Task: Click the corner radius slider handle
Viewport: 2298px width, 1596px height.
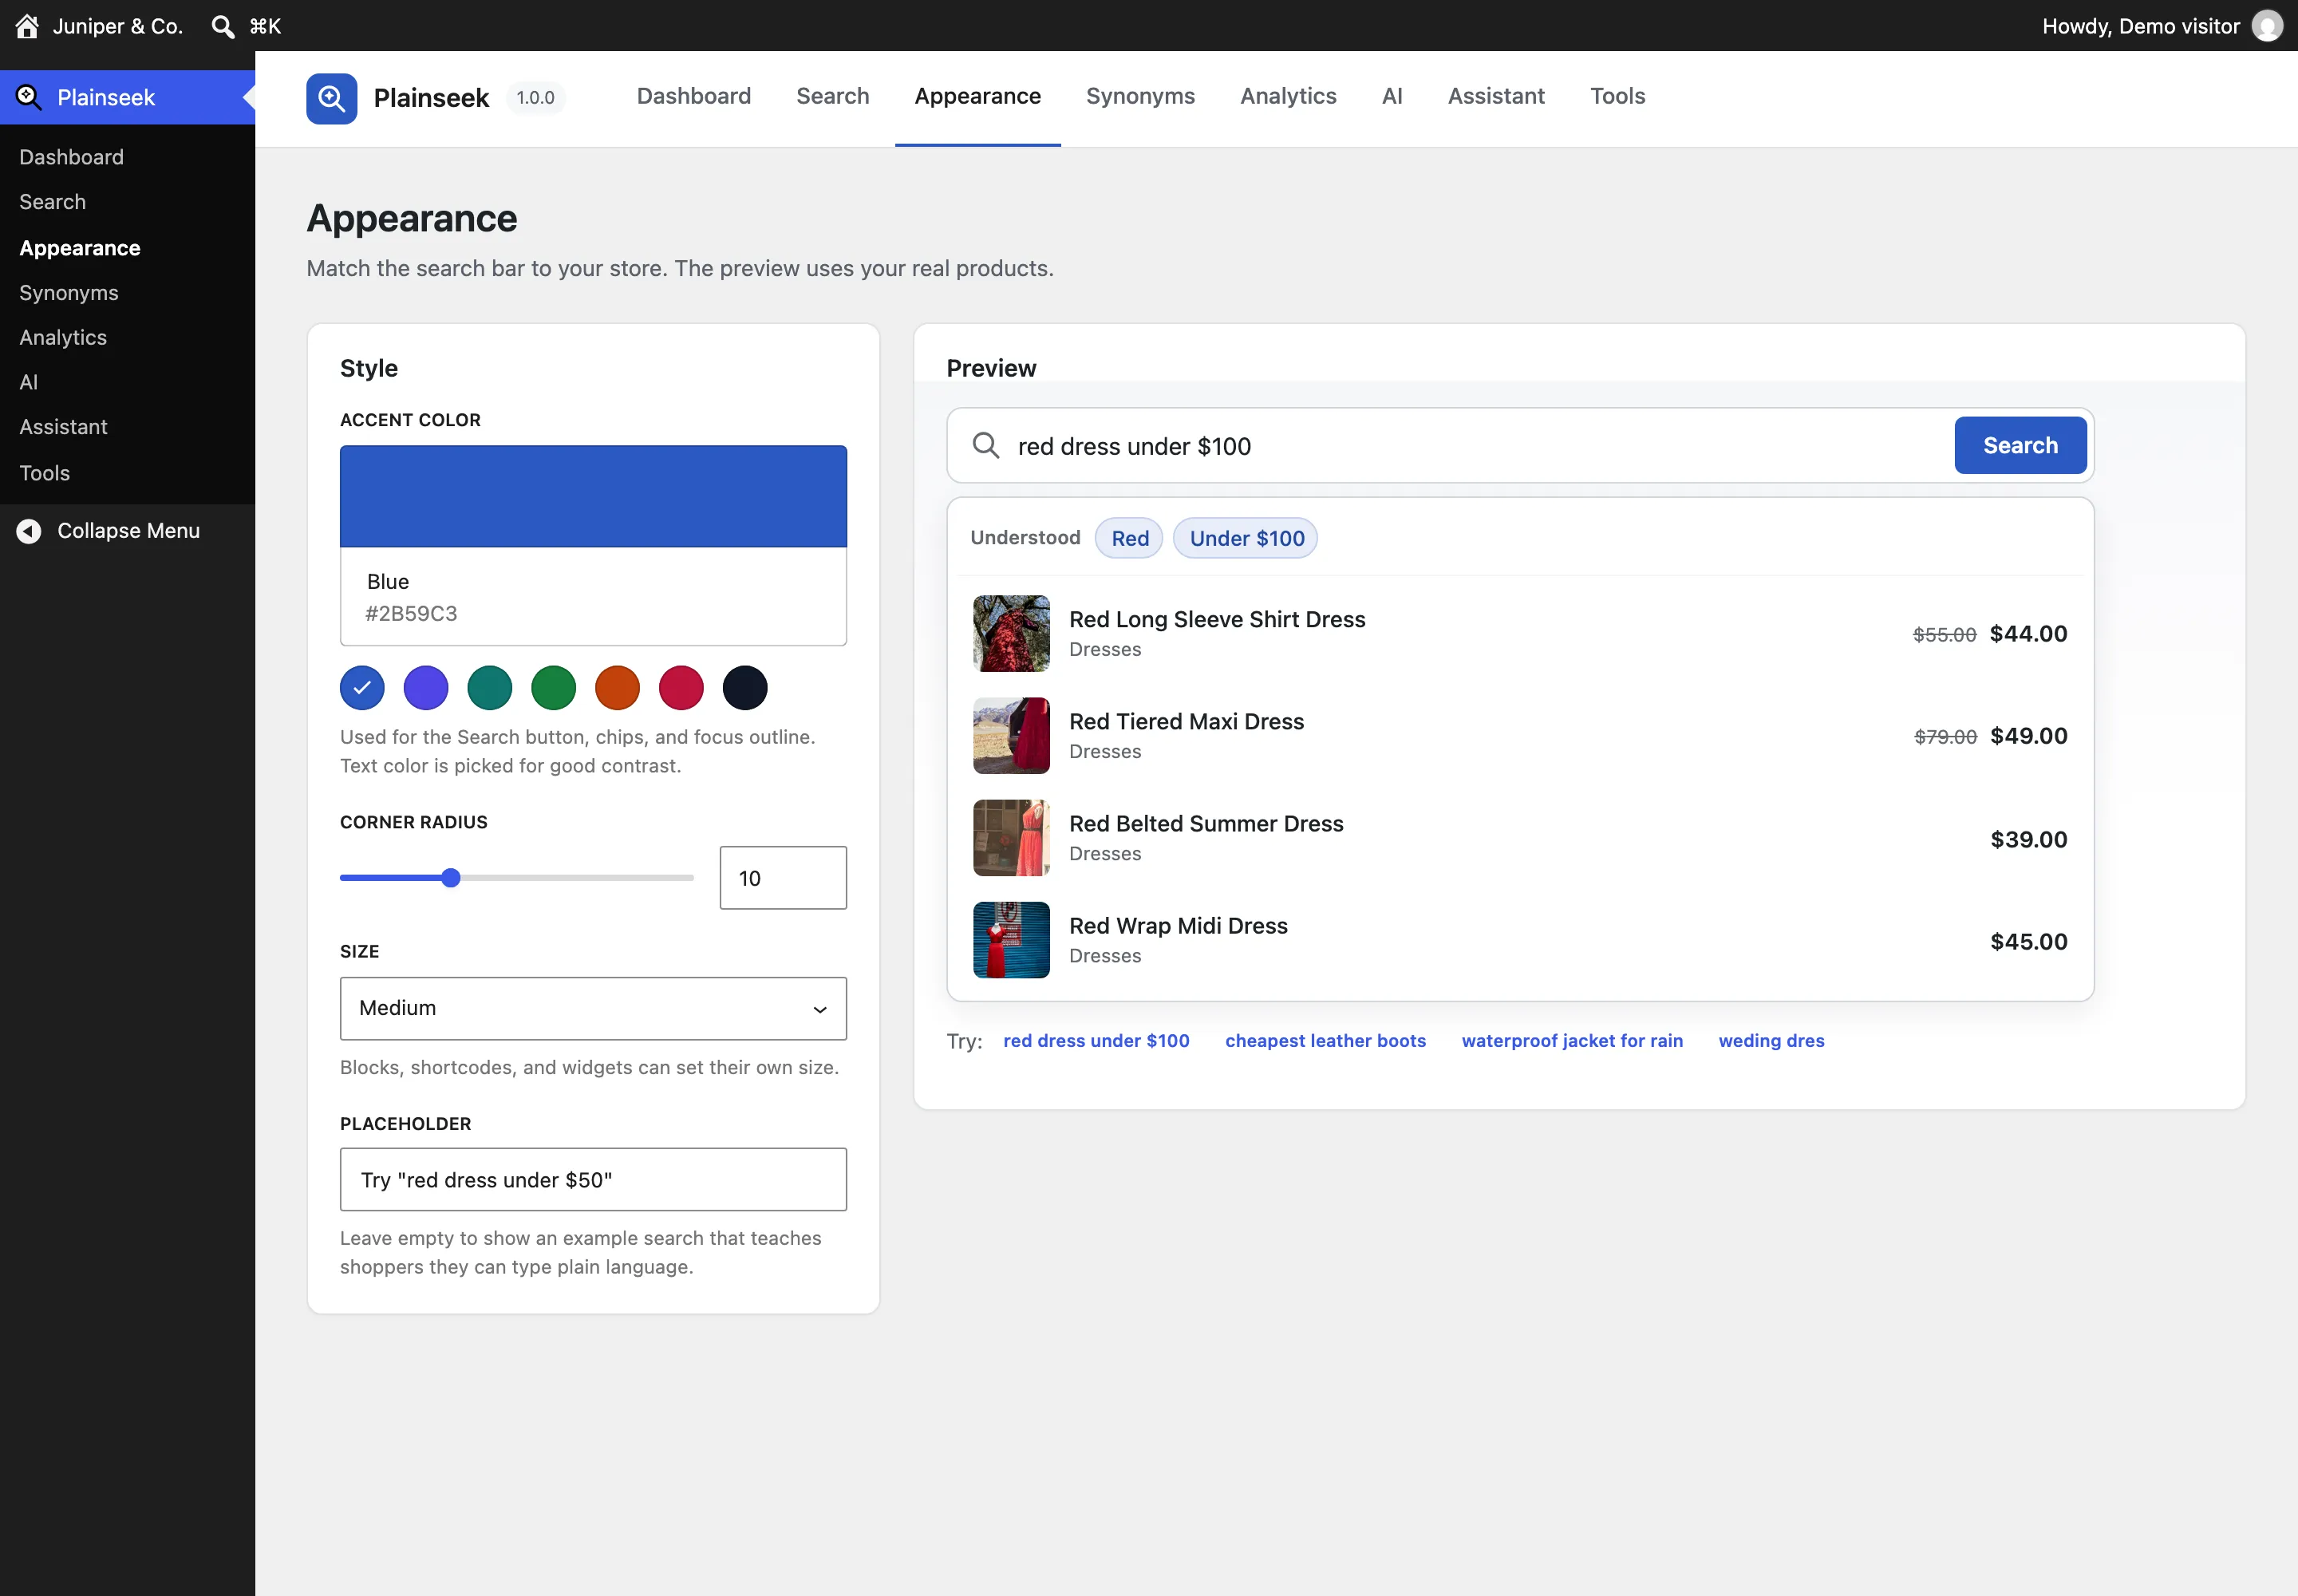Action: 451,878
